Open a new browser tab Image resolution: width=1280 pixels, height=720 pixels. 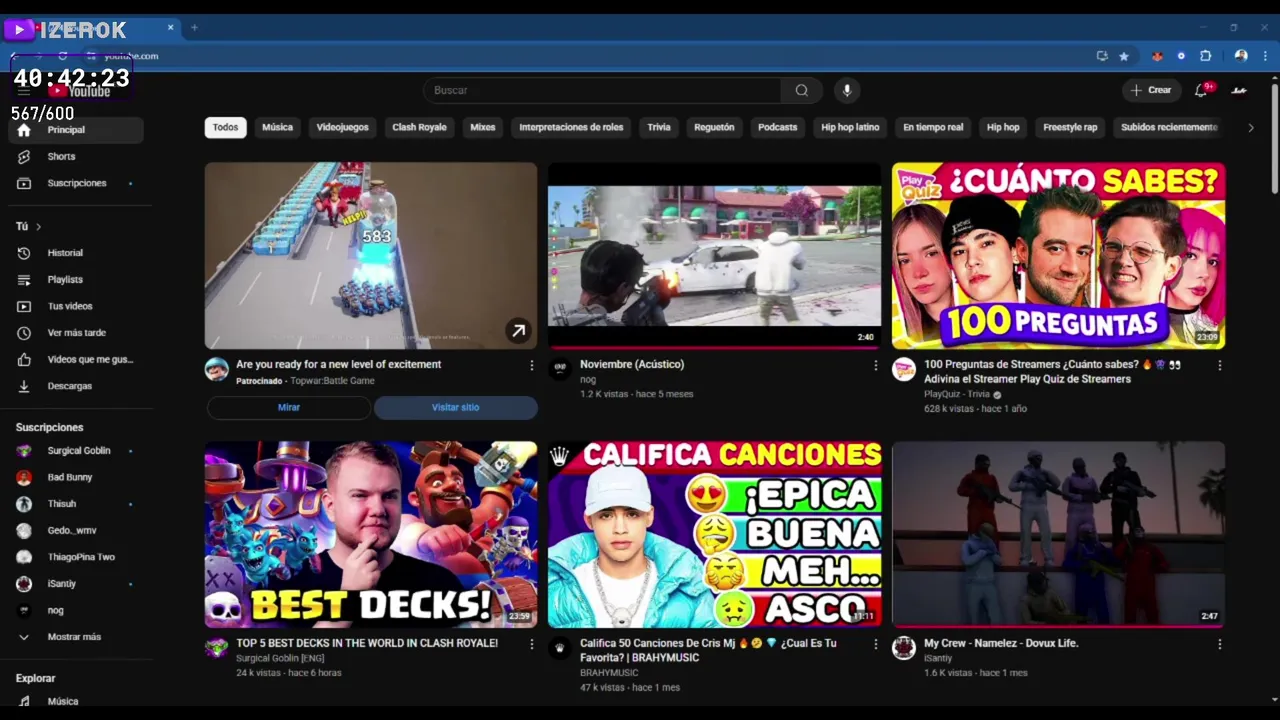coord(194,28)
